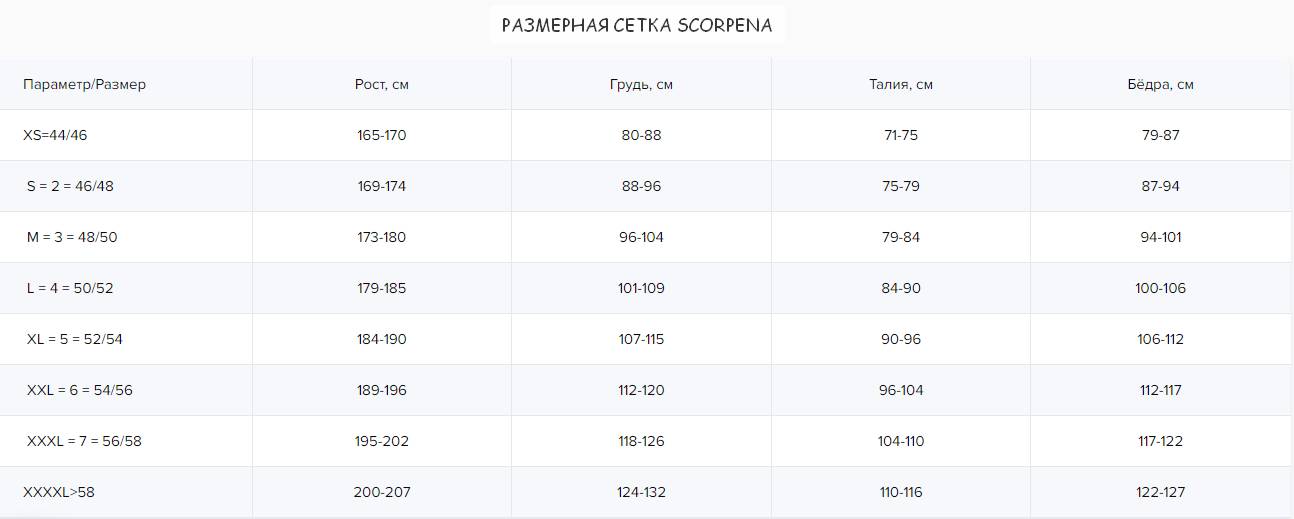Select the XL = 5 = 52/54 row label
This screenshot has height=519, width=1294.
pyautogui.click(x=75, y=339)
